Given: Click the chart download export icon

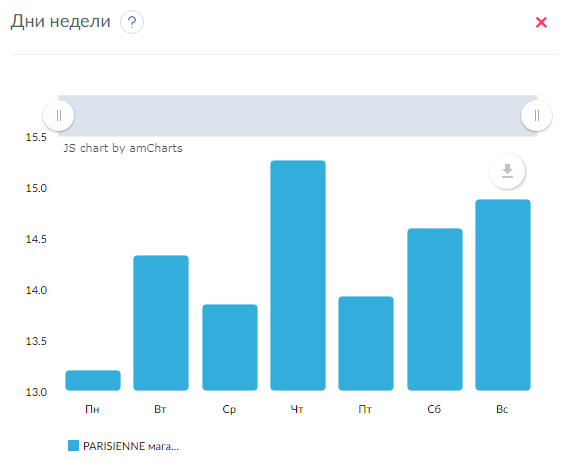Looking at the screenshot, I should point(507,171).
